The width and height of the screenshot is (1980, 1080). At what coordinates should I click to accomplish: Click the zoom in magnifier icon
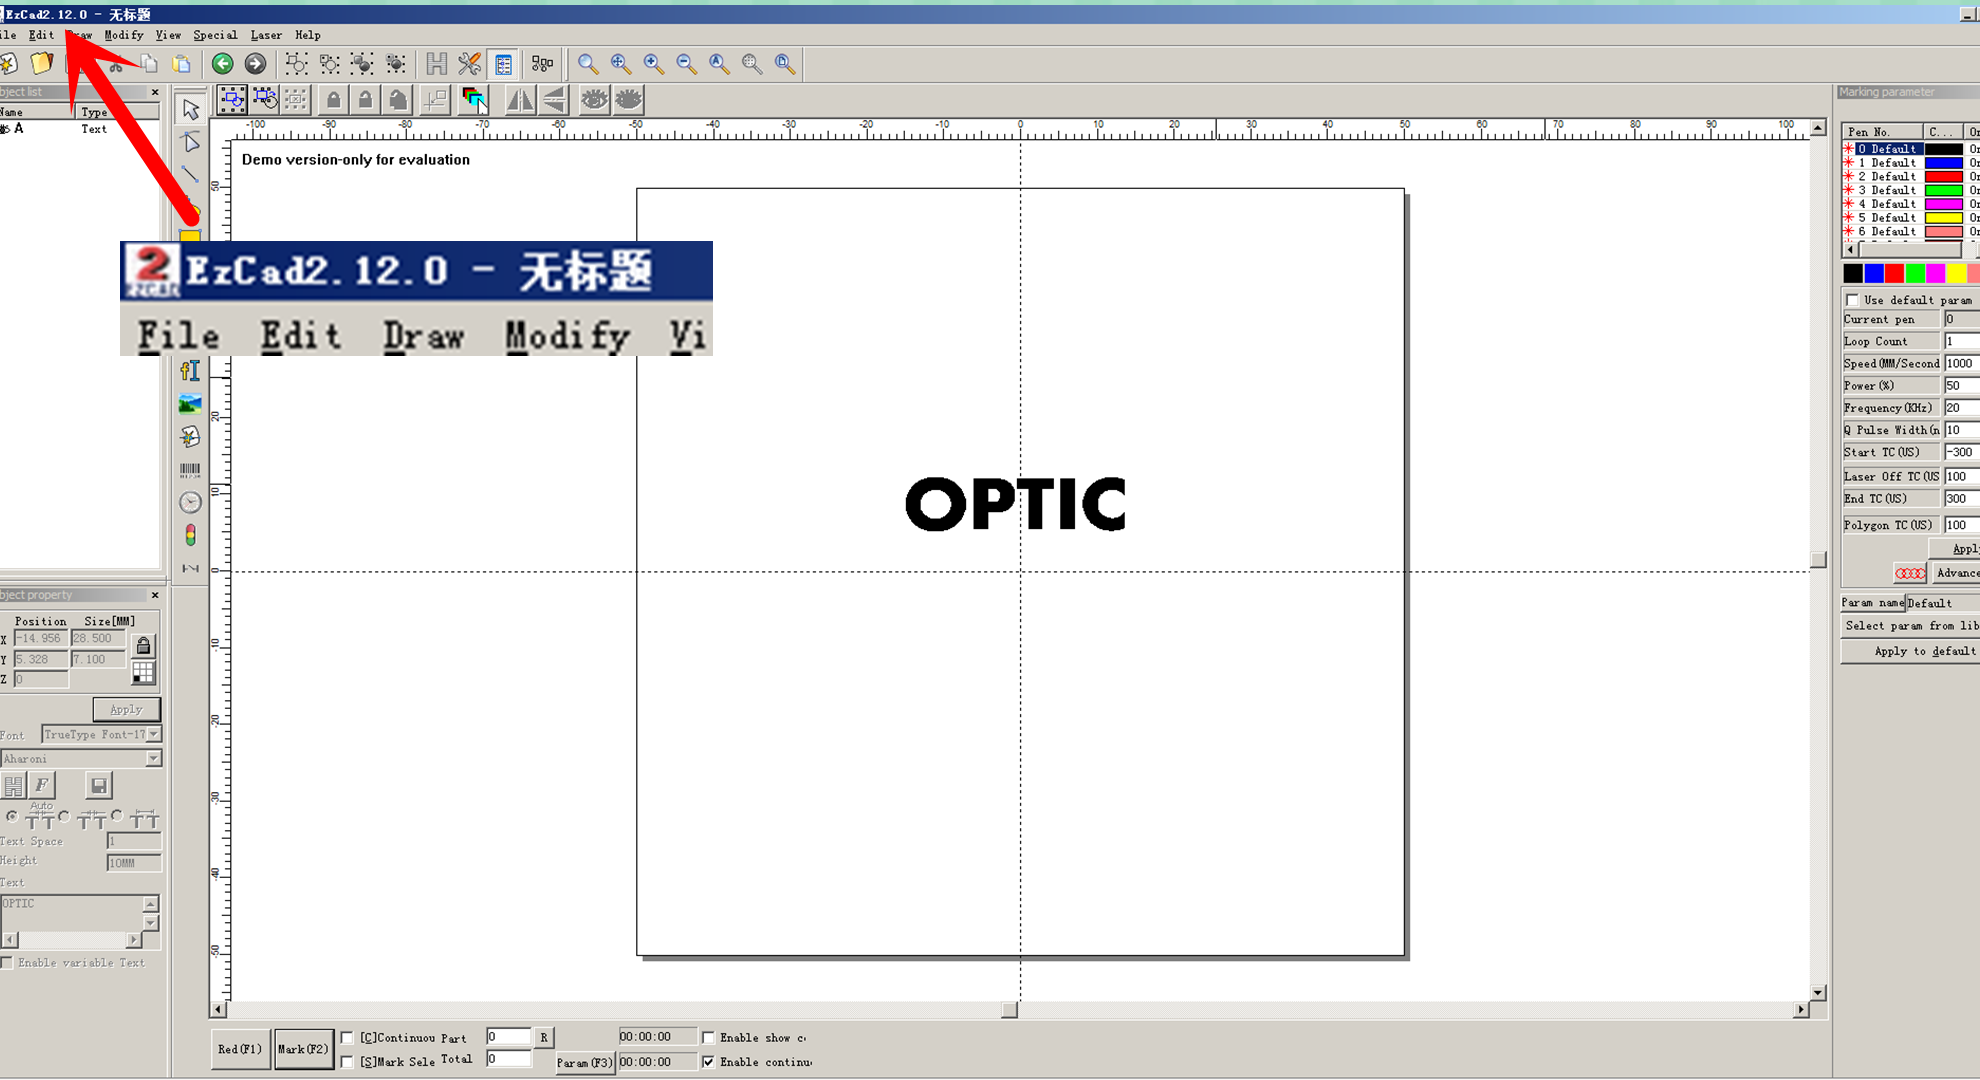click(654, 64)
